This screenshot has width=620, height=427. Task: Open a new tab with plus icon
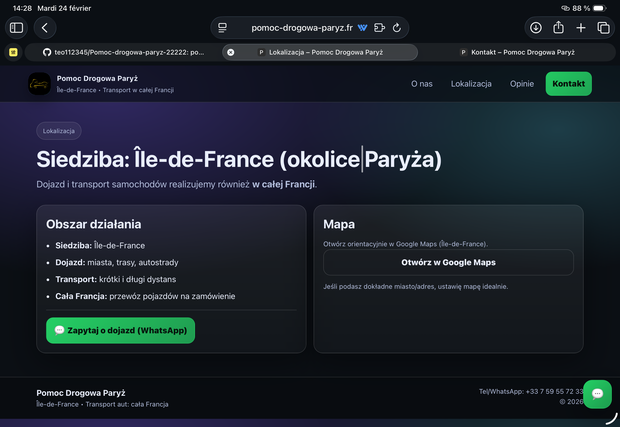(581, 28)
